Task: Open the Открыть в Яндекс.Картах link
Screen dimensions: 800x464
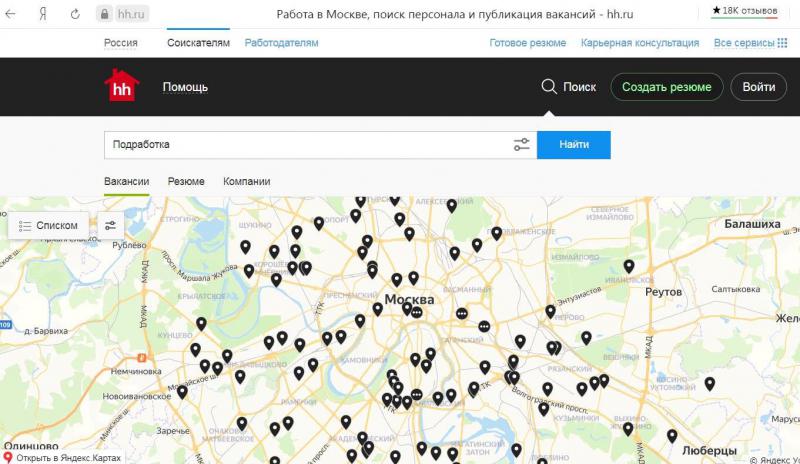Action: (62, 457)
